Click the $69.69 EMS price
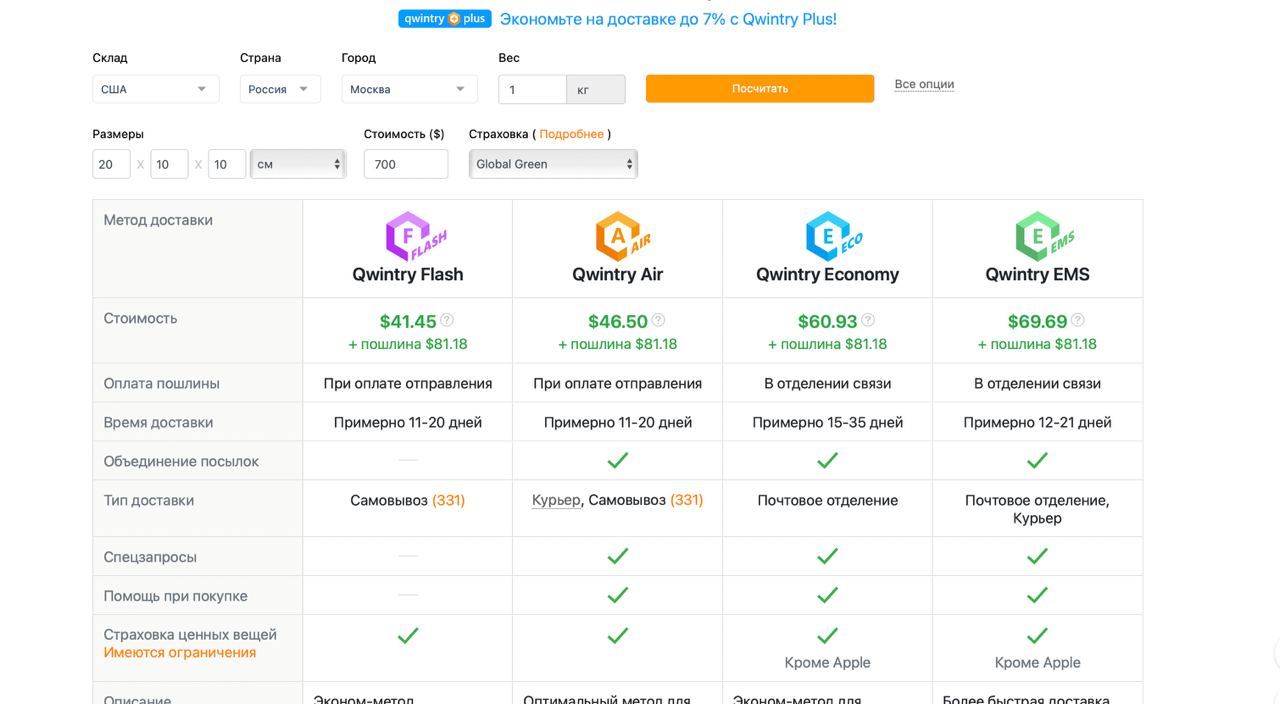This screenshot has height=704, width=1280. coord(1038,321)
